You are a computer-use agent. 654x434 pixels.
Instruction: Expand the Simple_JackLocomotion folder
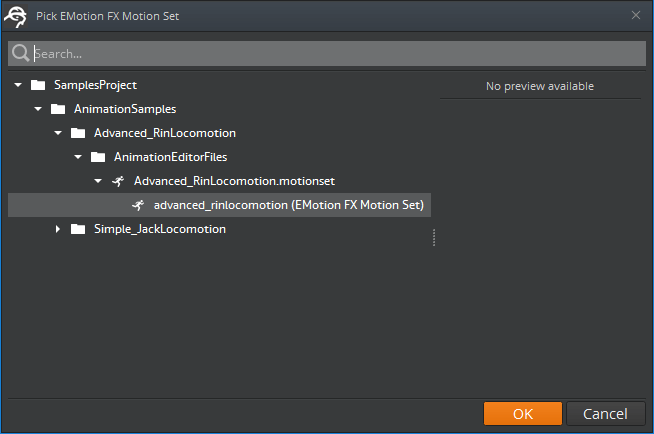pos(58,229)
